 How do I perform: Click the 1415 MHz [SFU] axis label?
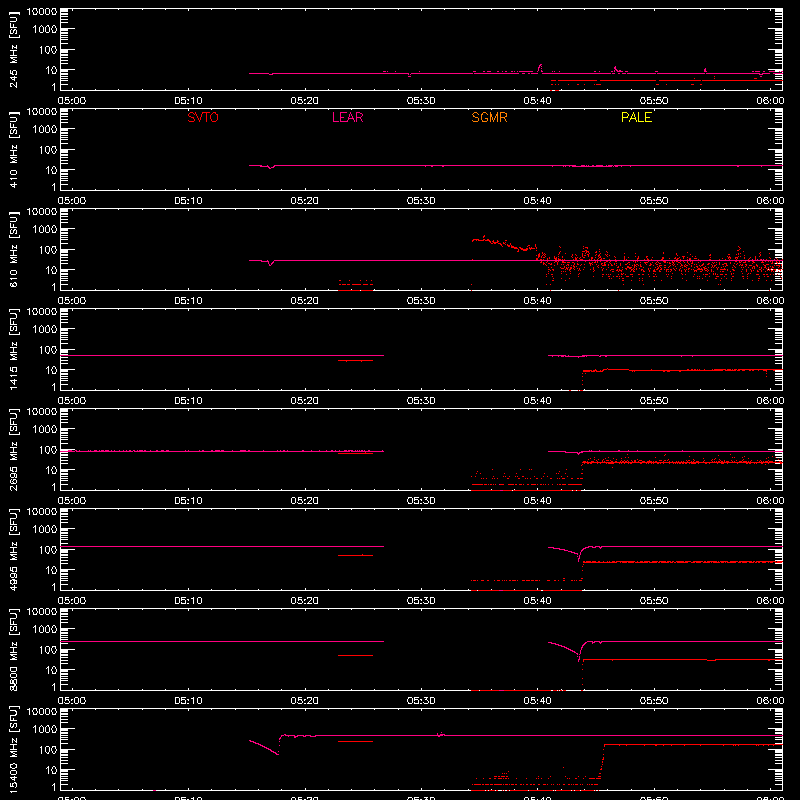pyautogui.click(x=14, y=349)
